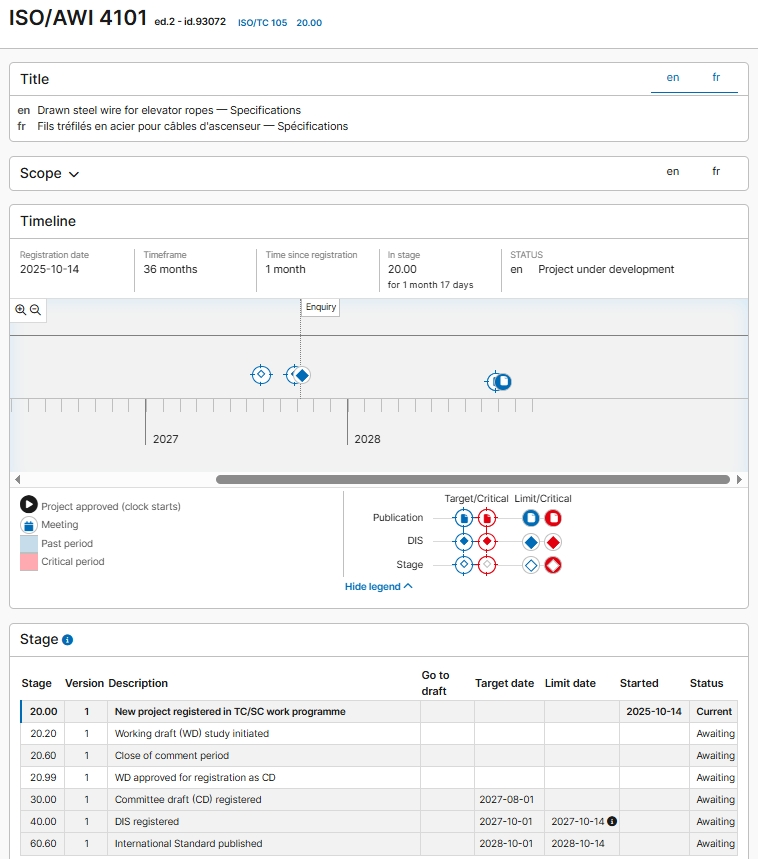Click the Meeting calendar icon in legend
Image resolution: width=758 pixels, height=859 pixels.
(x=29, y=525)
